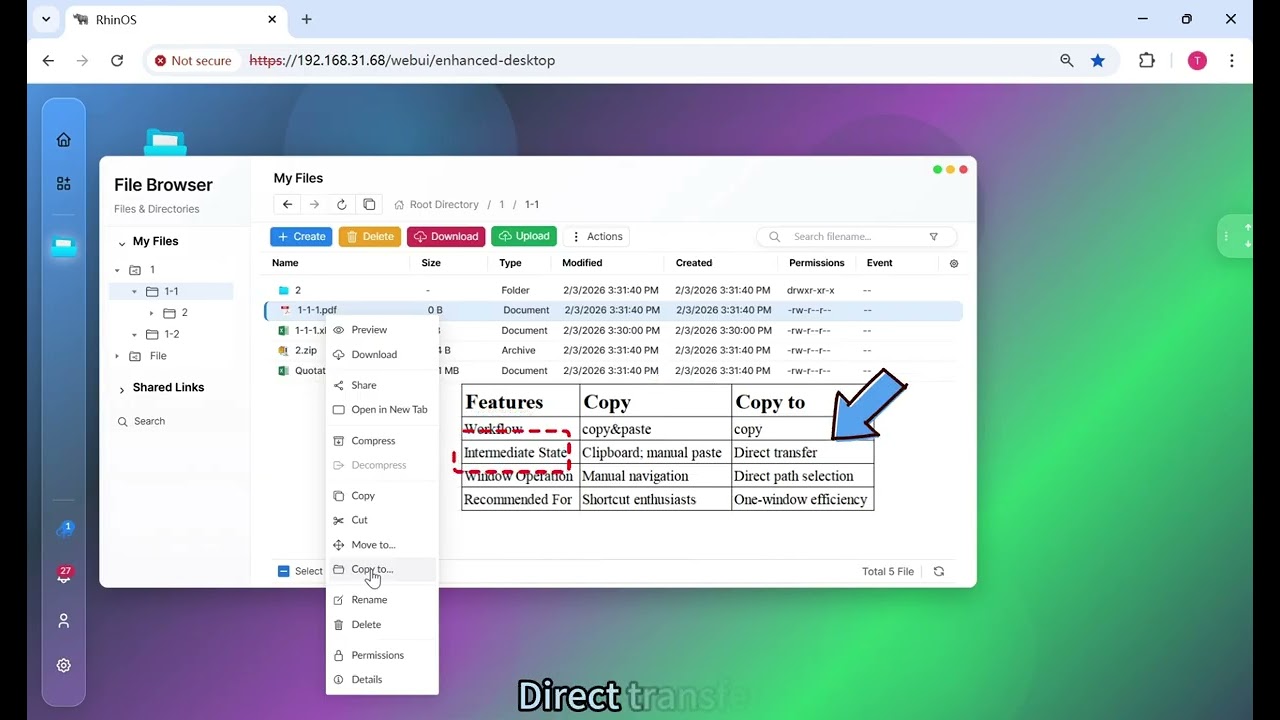Open the user account icon in sidebar
1280x720 pixels.
[64, 621]
